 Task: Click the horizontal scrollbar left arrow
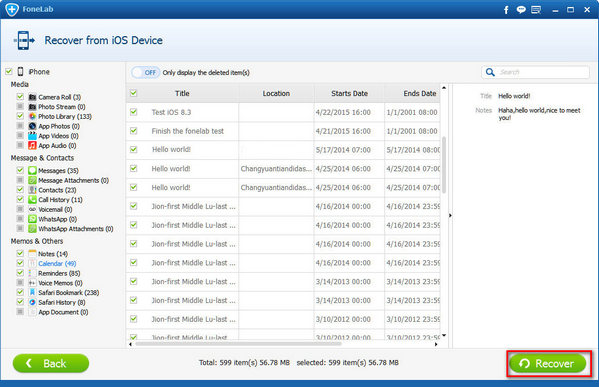pyautogui.click(x=131, y=344)
